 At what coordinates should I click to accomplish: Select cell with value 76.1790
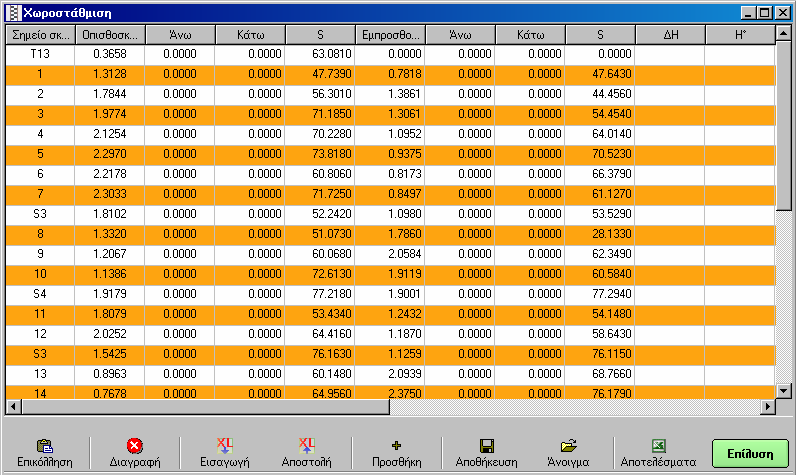[x=601, y=393]
